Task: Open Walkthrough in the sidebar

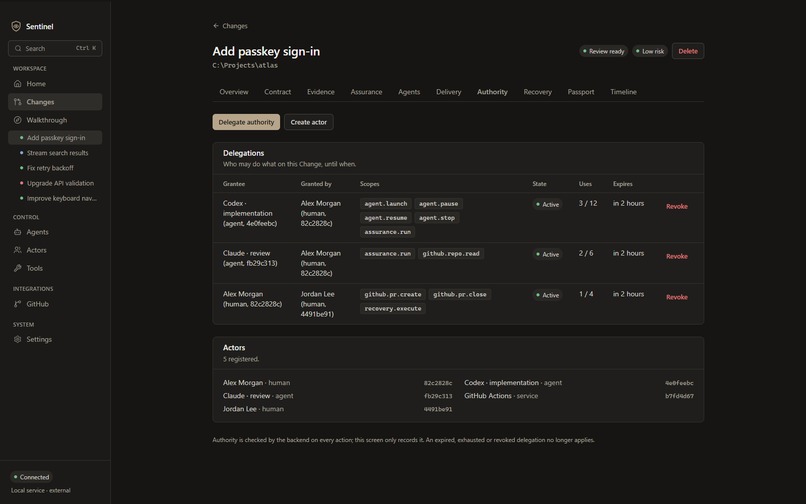Action: 55,120
